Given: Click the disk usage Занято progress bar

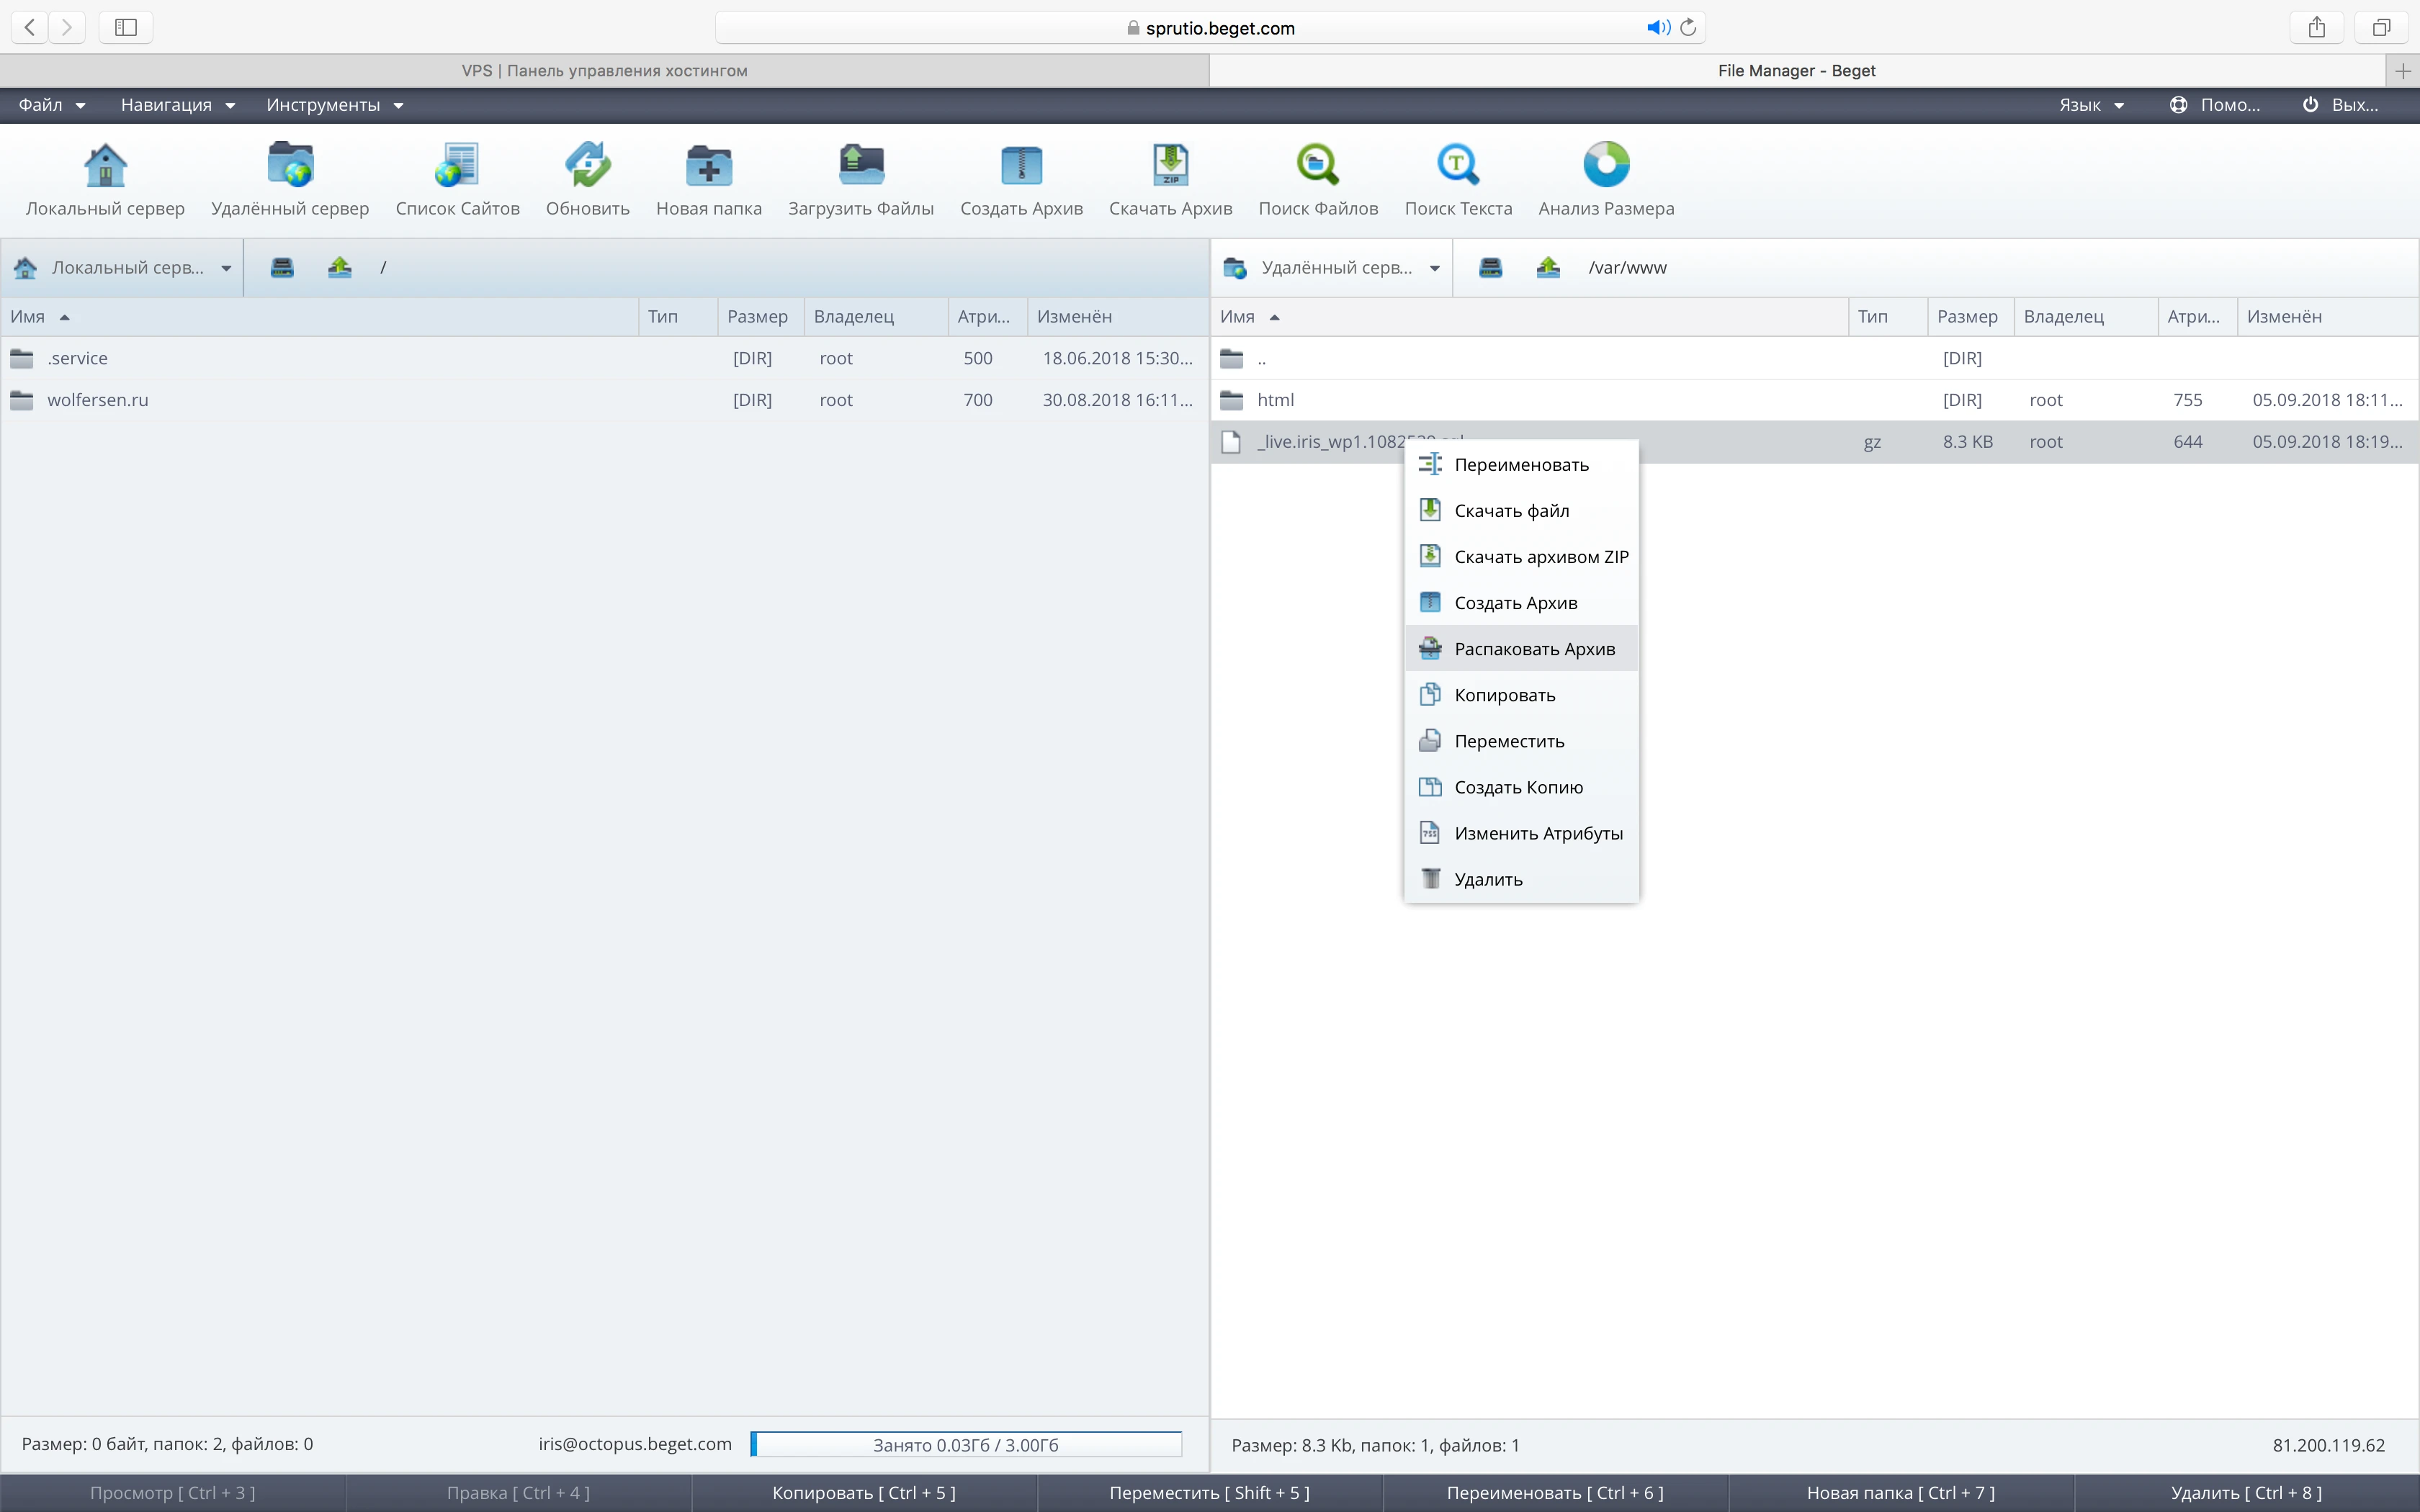Looking at the screenshot, I should click(x=965, y=1444).
